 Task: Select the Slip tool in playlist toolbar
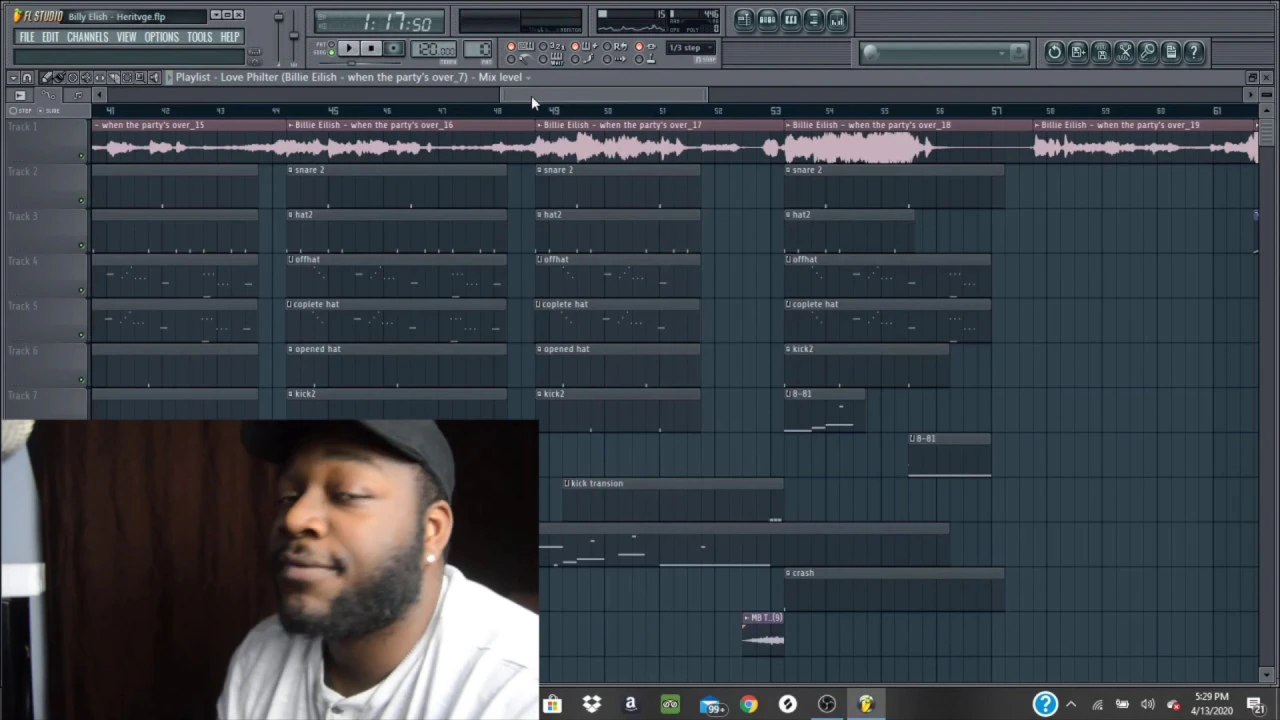coord(100,78)
